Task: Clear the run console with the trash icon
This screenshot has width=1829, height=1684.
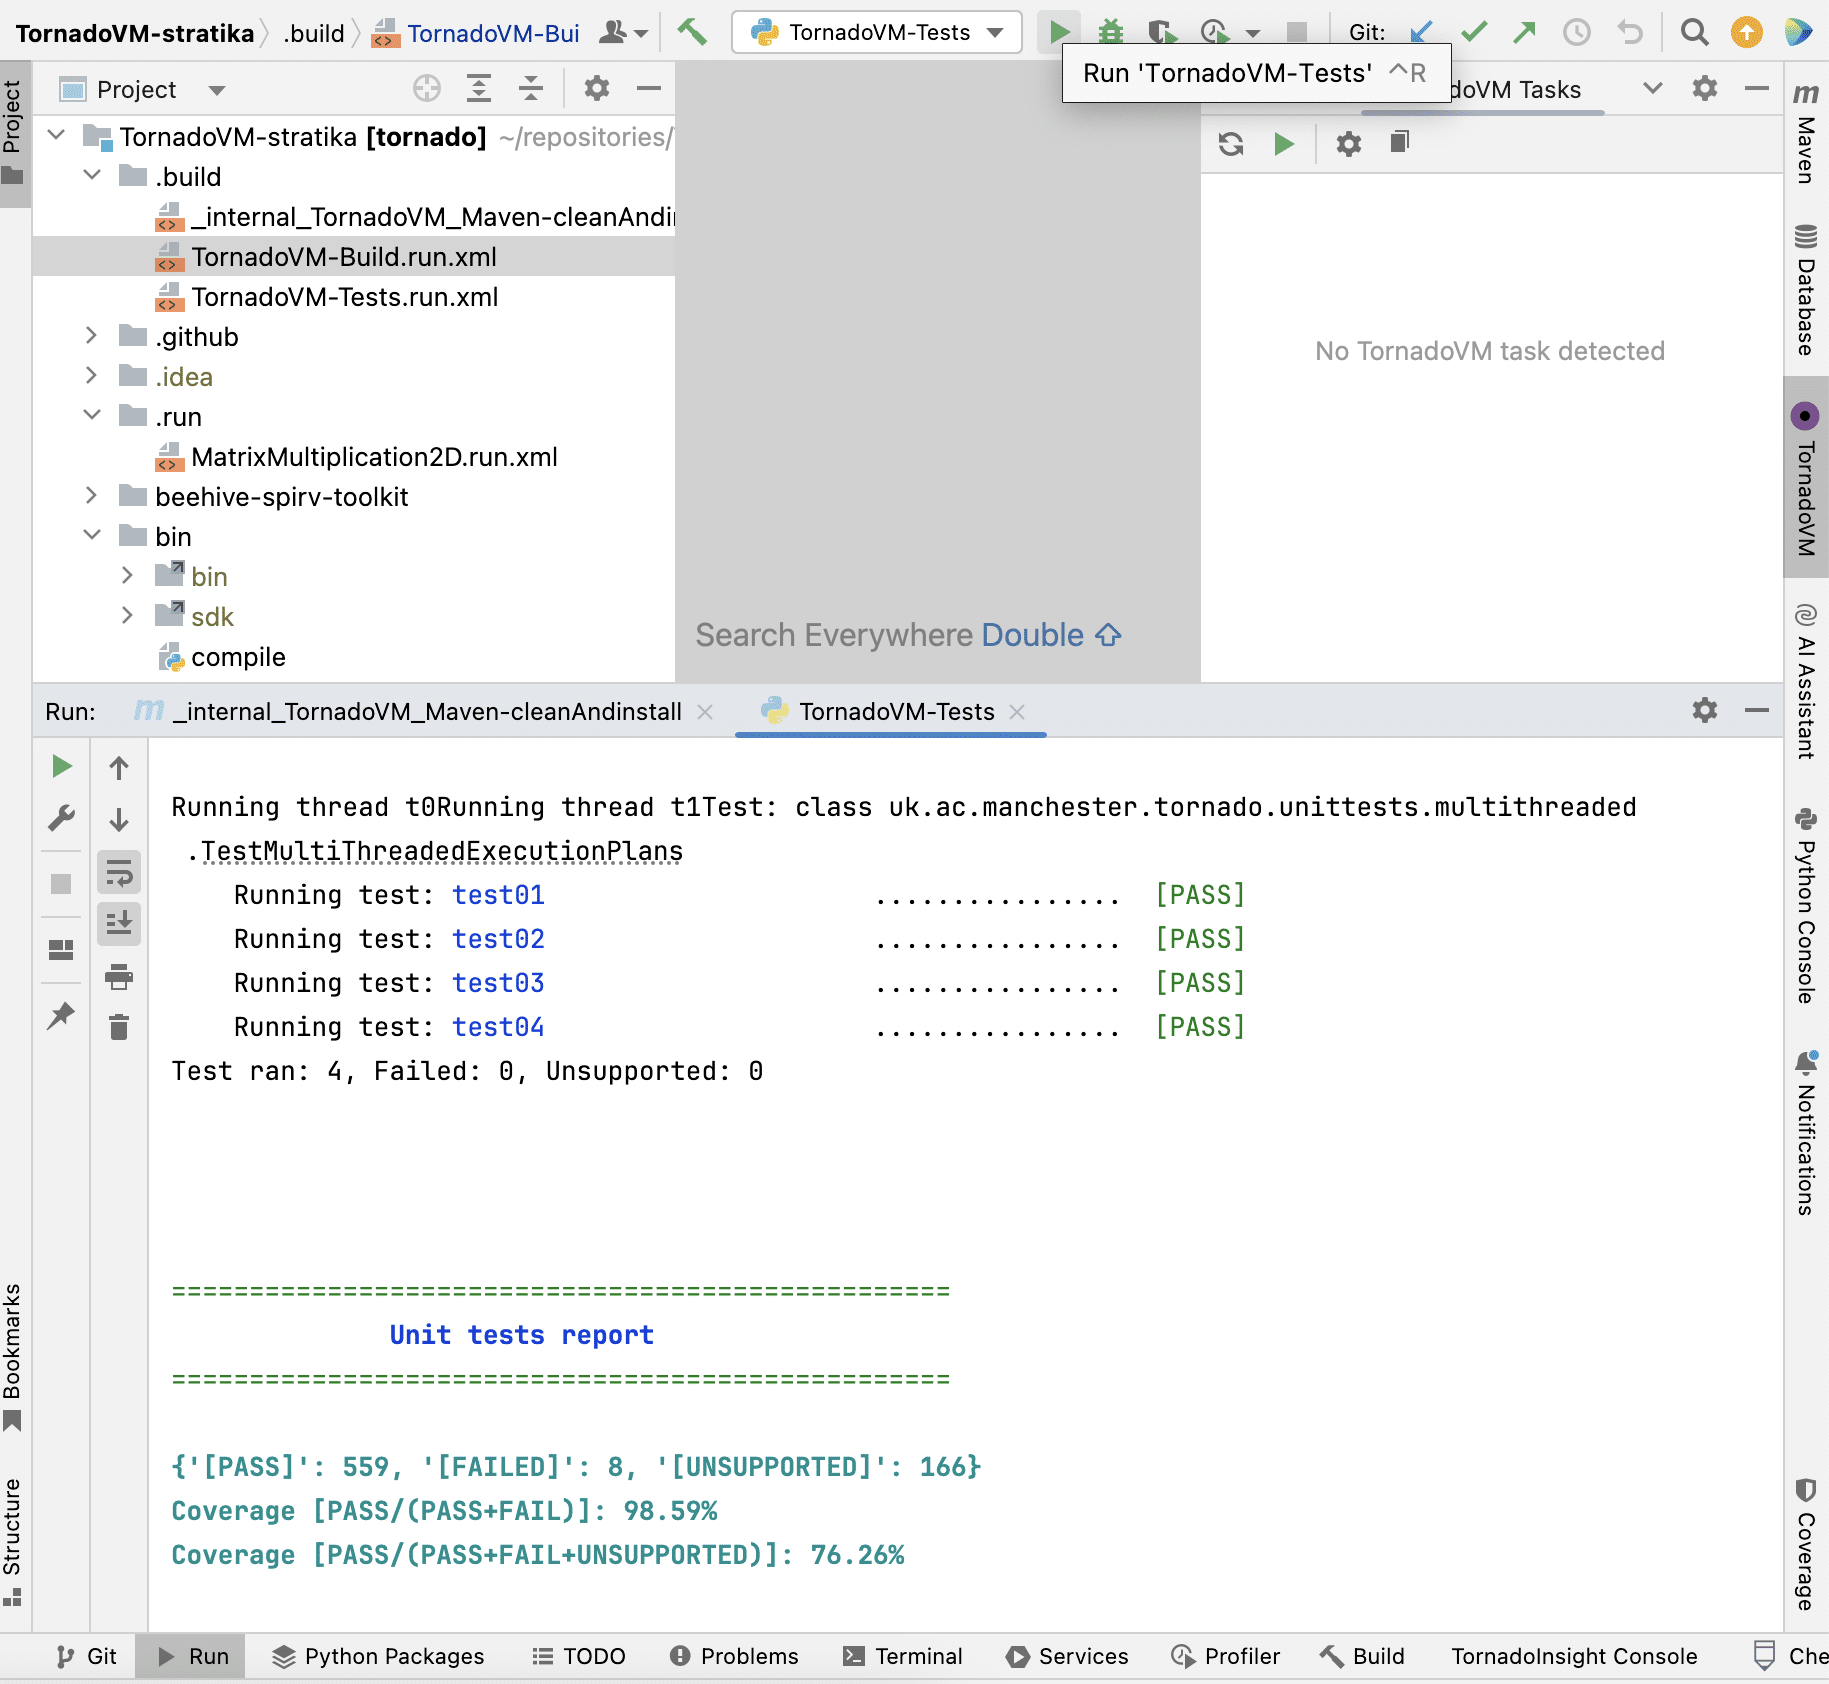Action: (119, 1027)
